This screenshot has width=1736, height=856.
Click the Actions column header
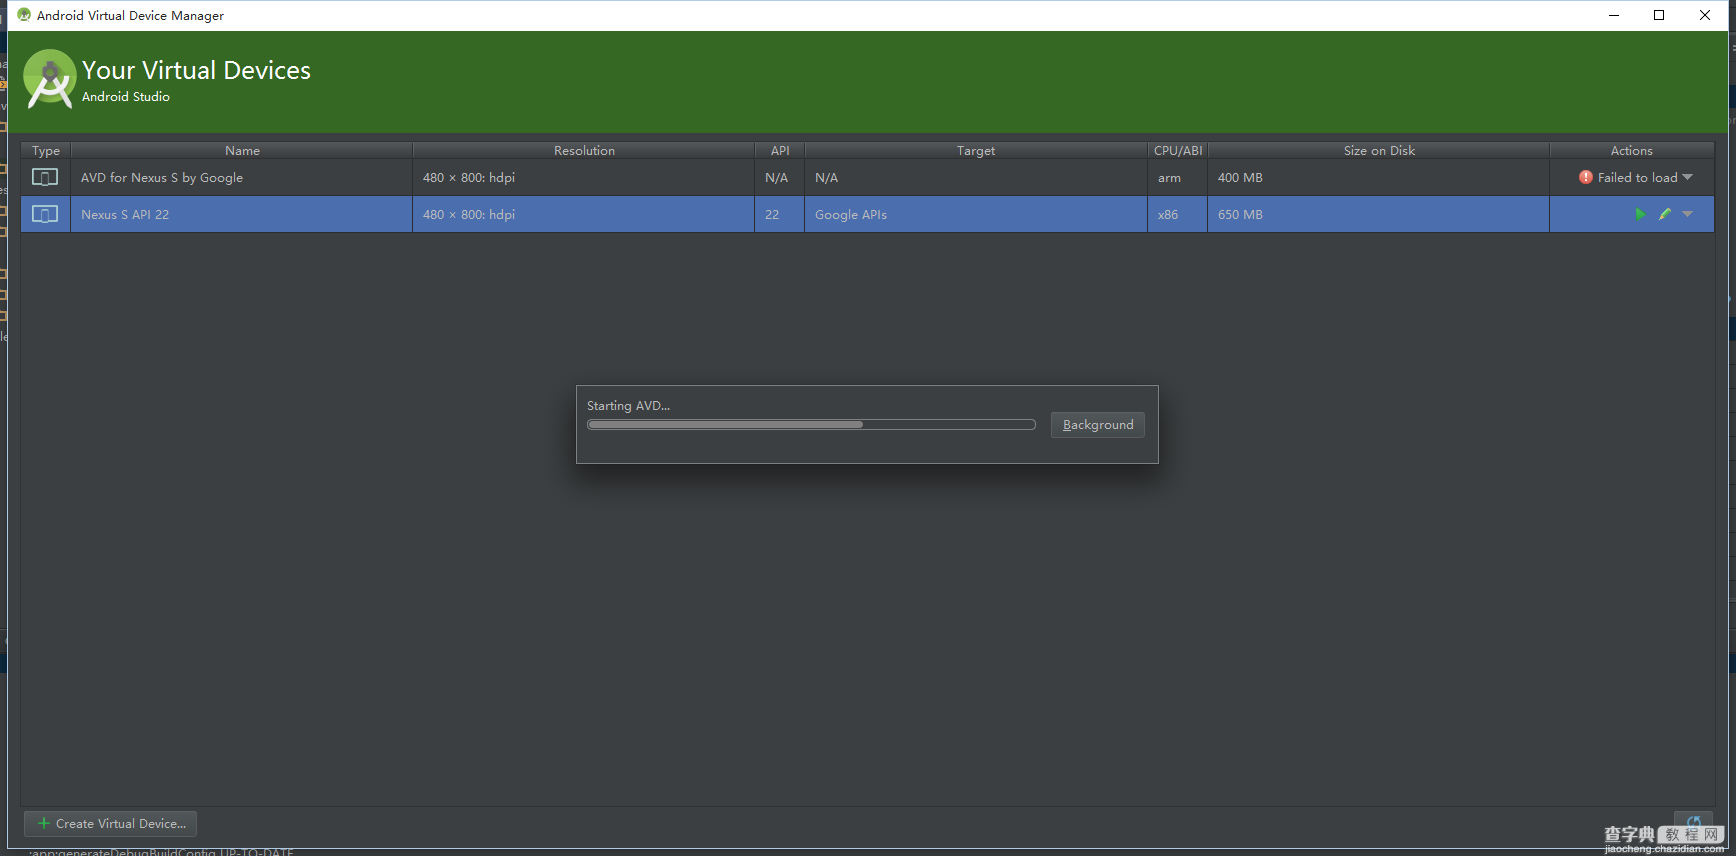[x=1632, y=150]
